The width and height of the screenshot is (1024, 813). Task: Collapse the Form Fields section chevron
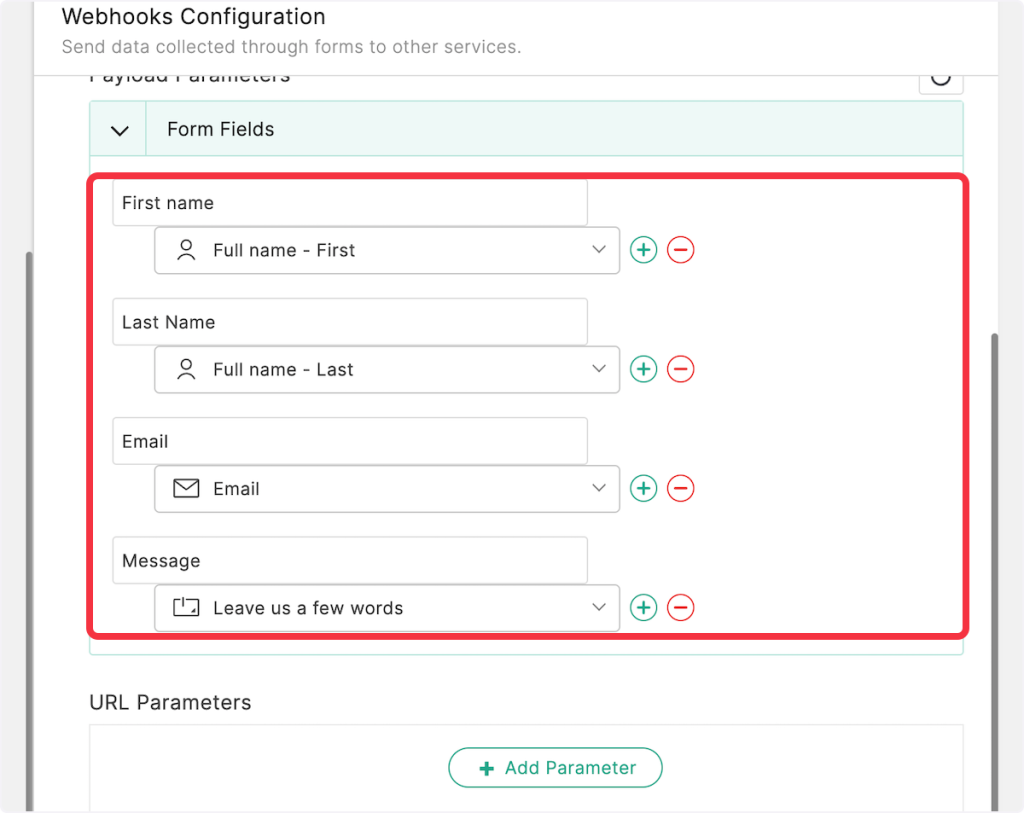[x=119, y=130]
